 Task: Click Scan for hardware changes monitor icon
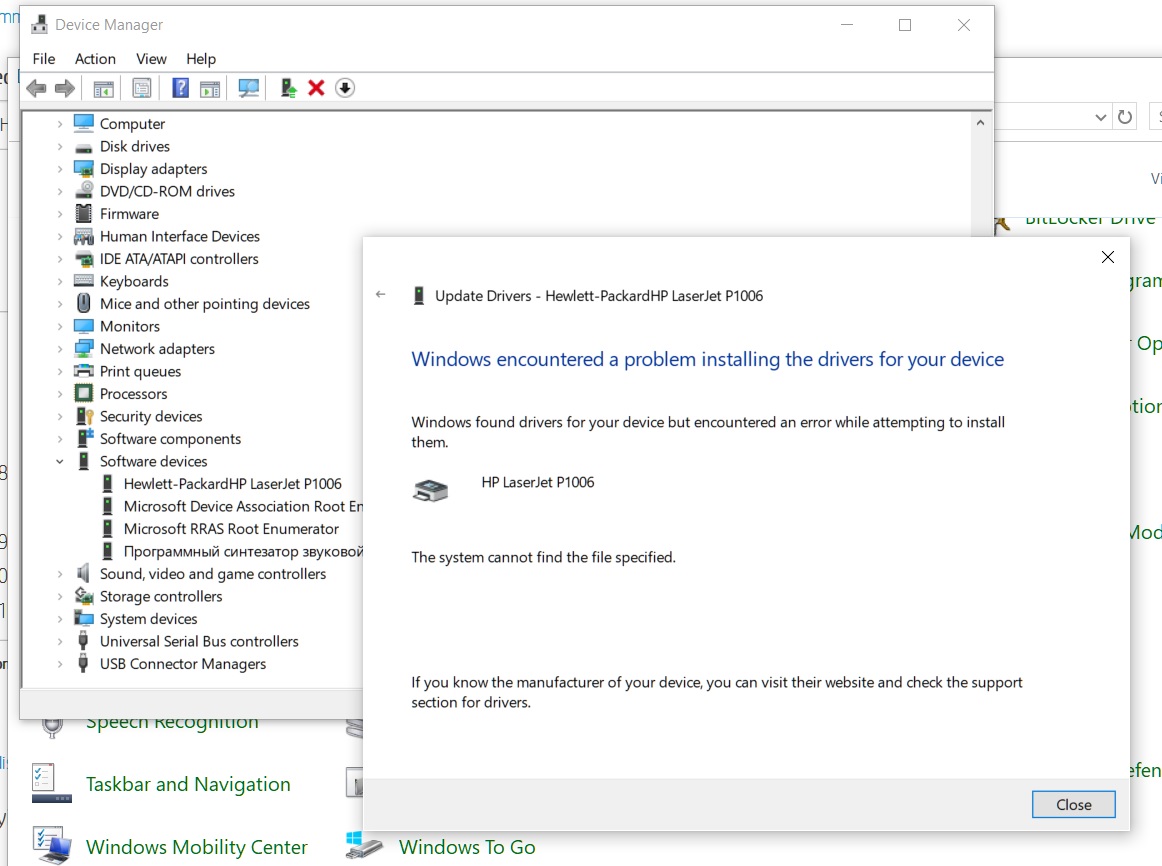tap(248, 88)
